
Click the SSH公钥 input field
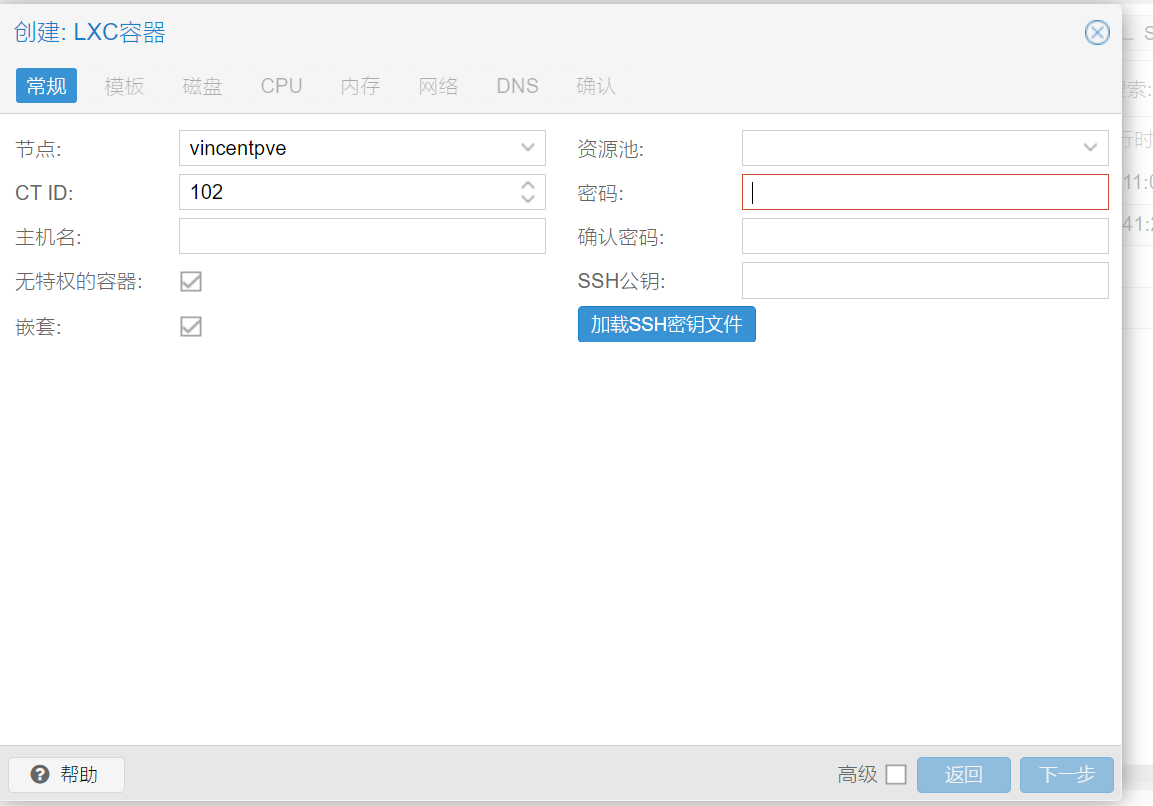point(925,280)
